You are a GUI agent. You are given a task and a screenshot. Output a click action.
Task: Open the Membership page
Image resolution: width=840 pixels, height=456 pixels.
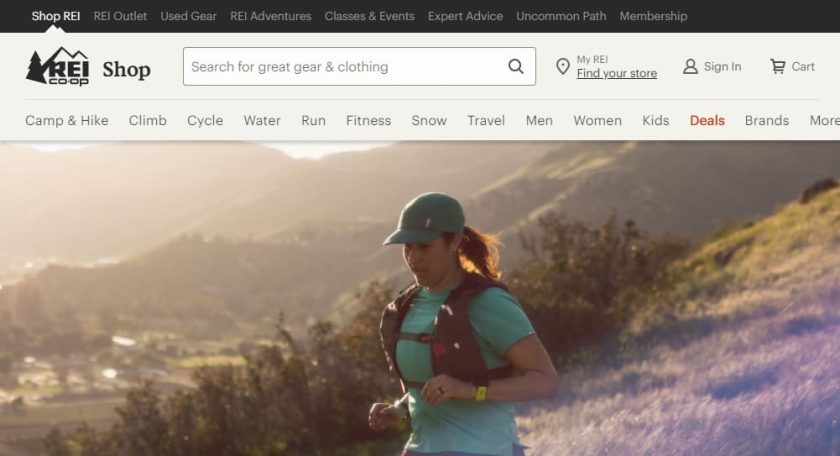(x=653, y=16)
